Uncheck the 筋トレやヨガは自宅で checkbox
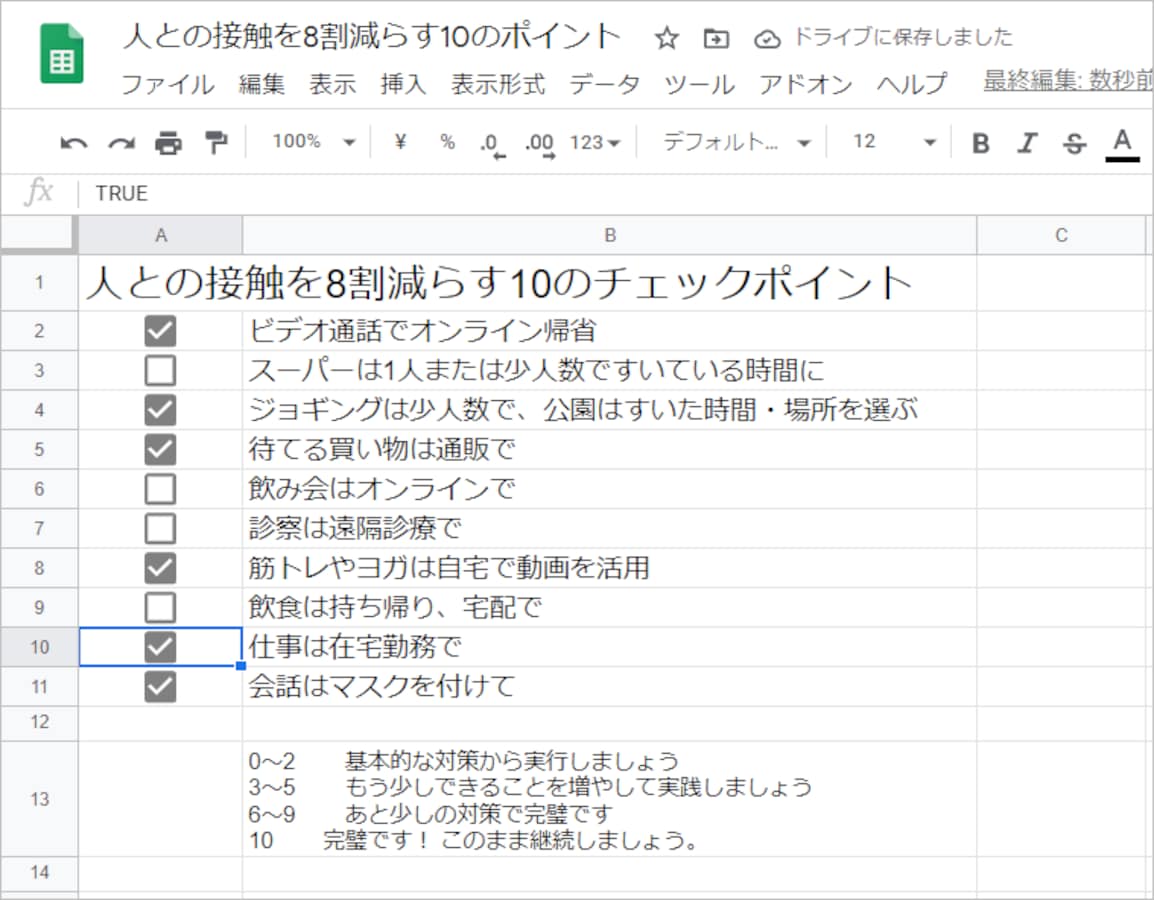This screenshot has width=1154, height=900. tap(160, 568)
